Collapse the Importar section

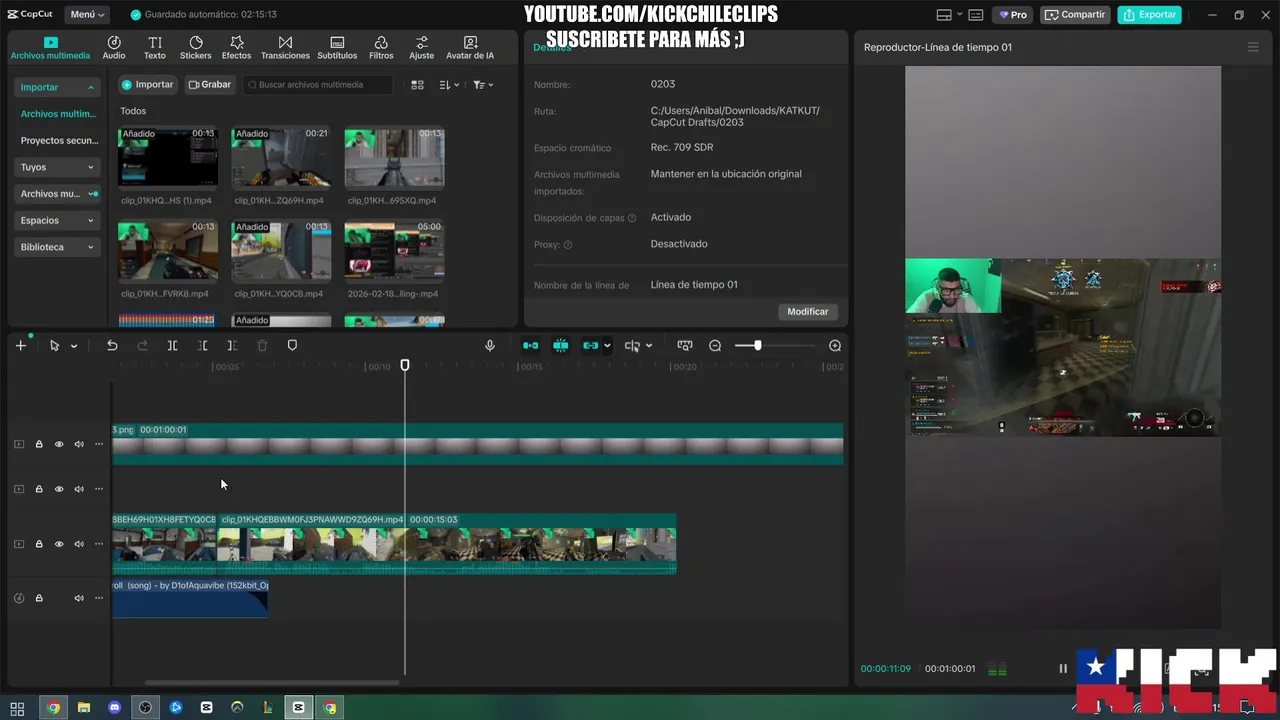pyautogui.click(x=57, y=87)
